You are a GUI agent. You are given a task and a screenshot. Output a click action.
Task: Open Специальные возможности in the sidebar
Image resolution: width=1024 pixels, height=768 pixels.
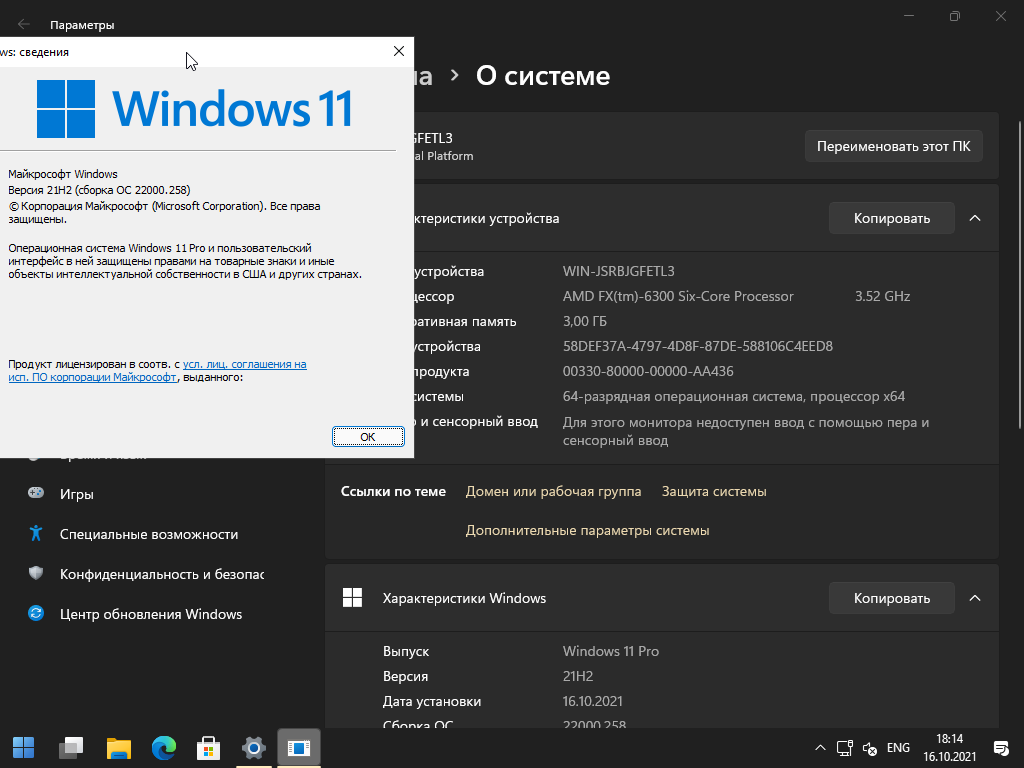point(148,534)
